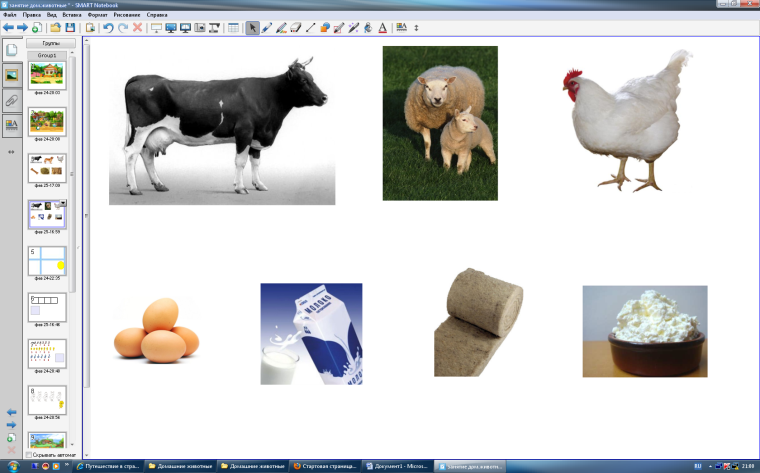Open a file with the folder icon
Screen dimensions: 760x473
pyautogui.click(x=55, y=28)
